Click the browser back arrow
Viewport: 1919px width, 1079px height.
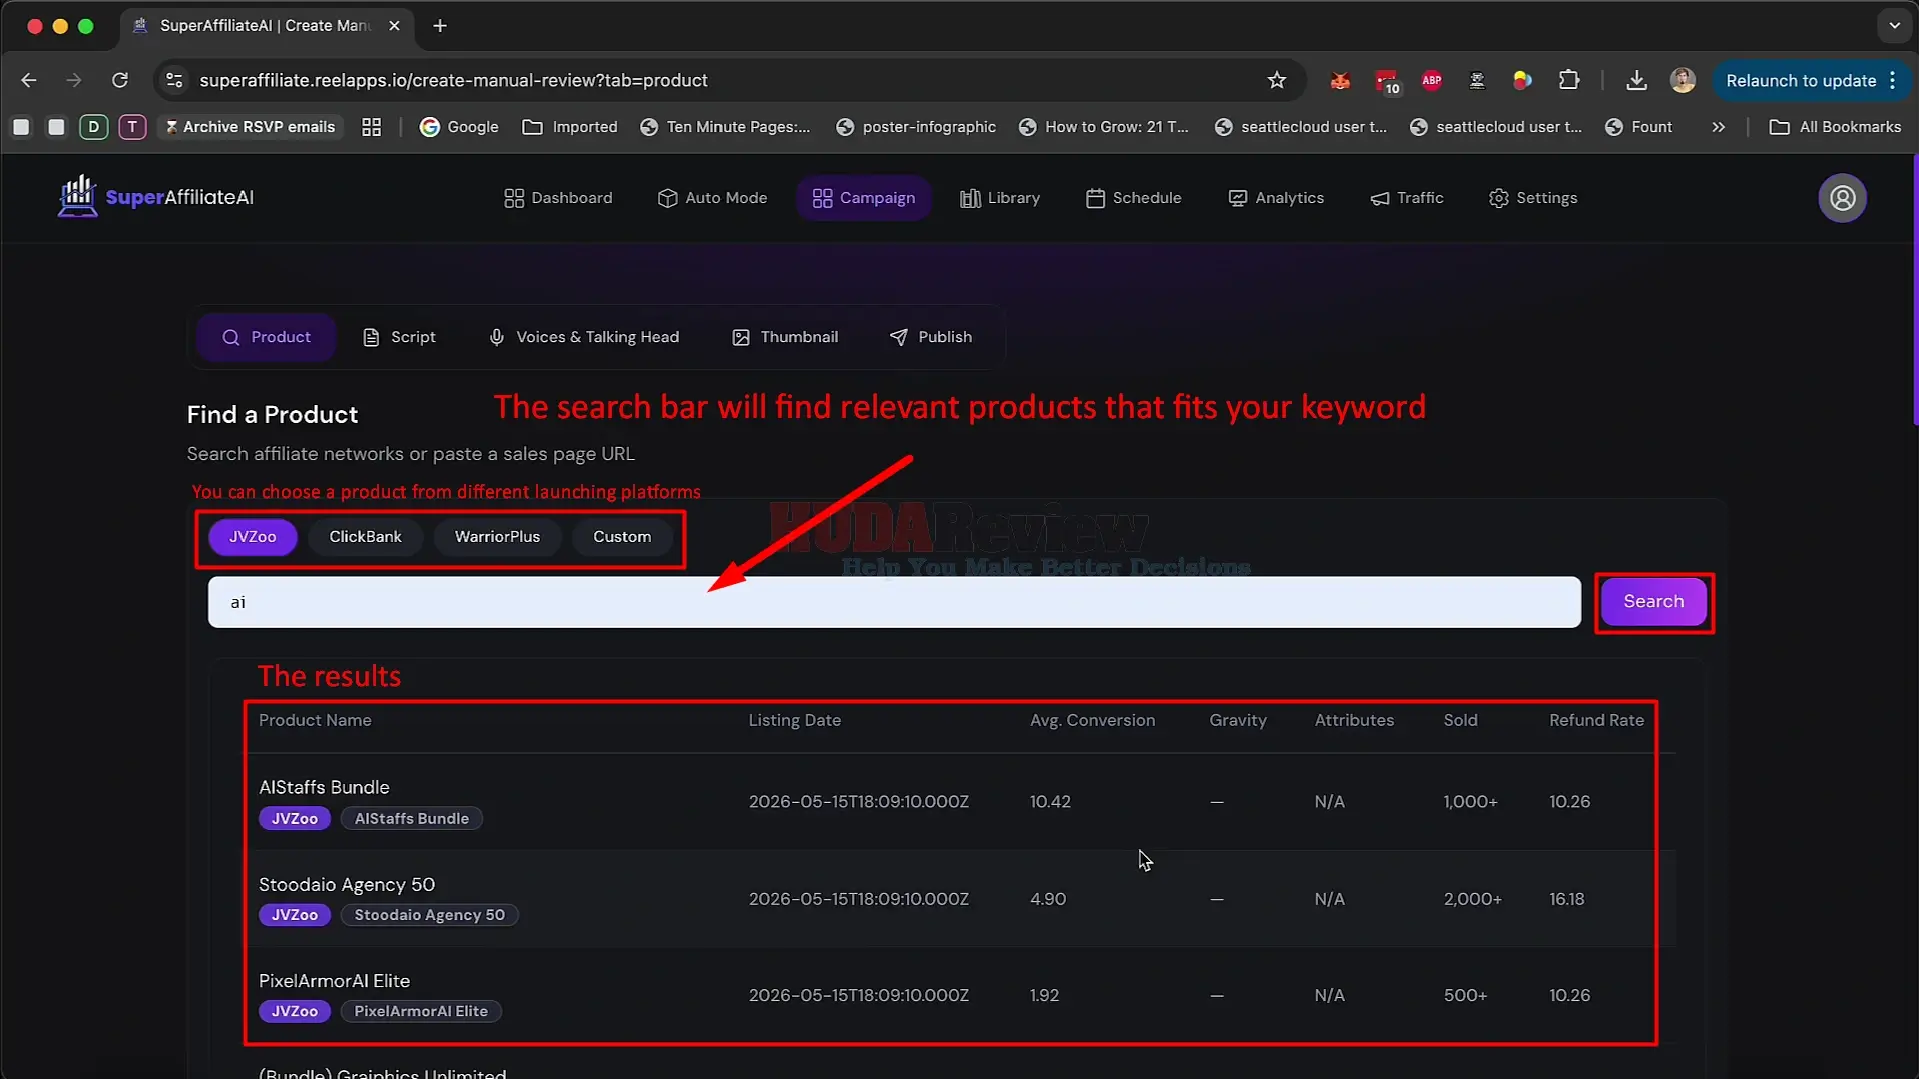click(29, 80)
